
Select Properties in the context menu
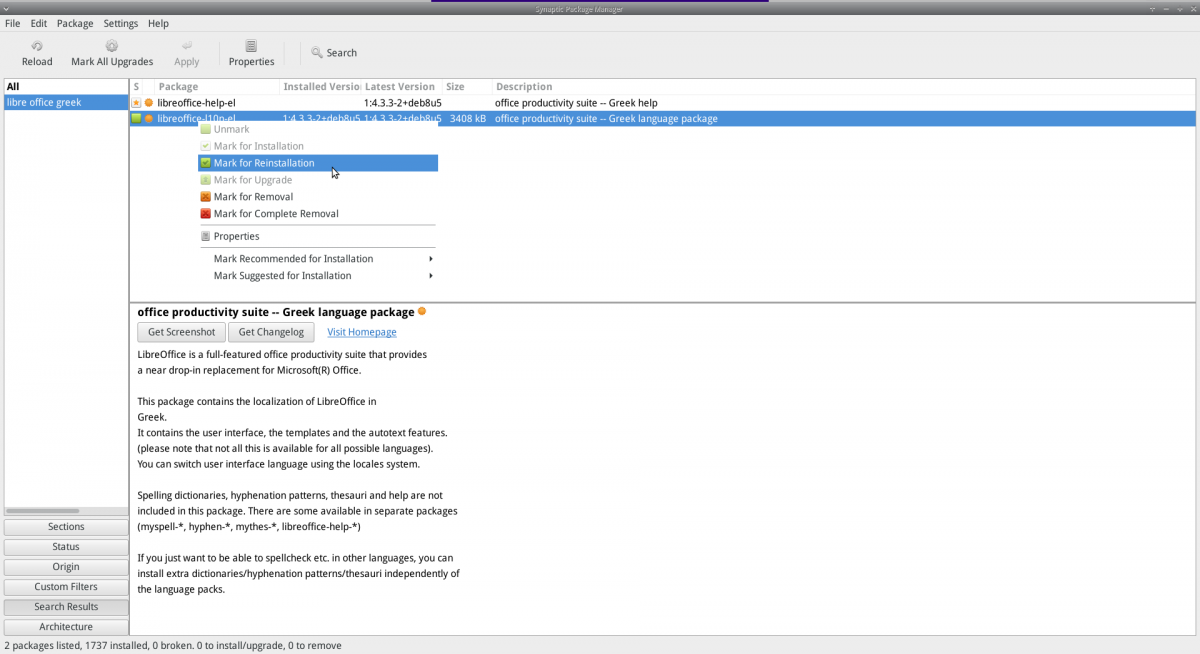pos(318,237)
